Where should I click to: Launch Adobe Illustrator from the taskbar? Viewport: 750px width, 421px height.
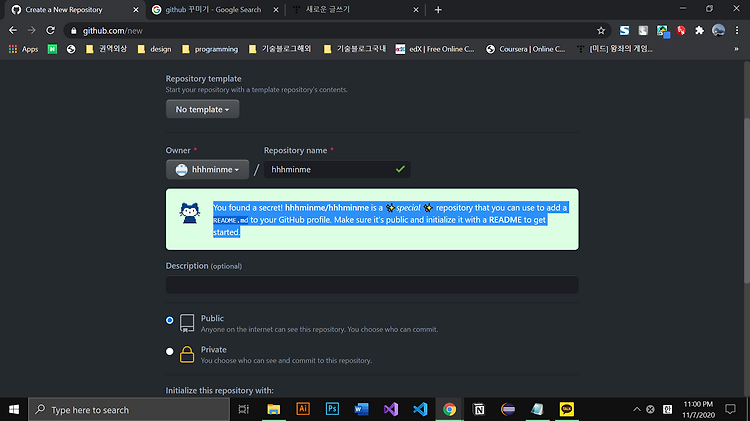pos(303,410)
